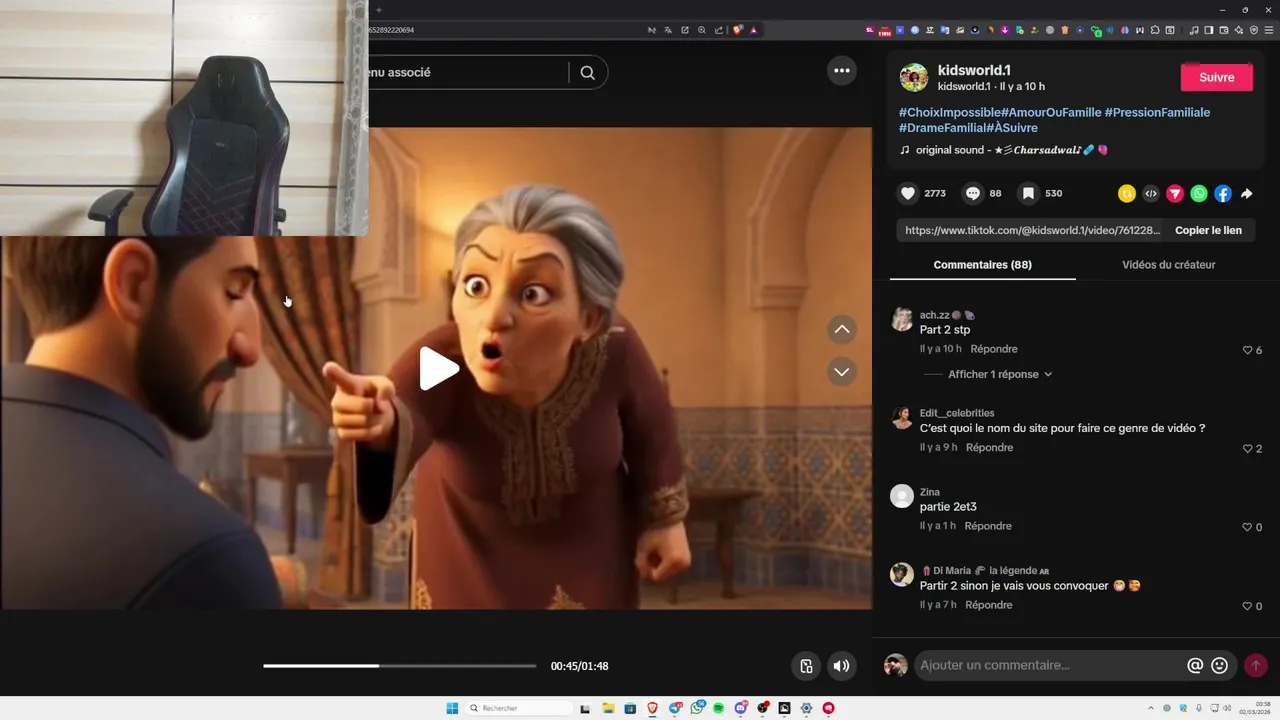Viewport: 1280px width, 720px height.
Task: Open Discord from the taskbar
Action: (741, 708)
